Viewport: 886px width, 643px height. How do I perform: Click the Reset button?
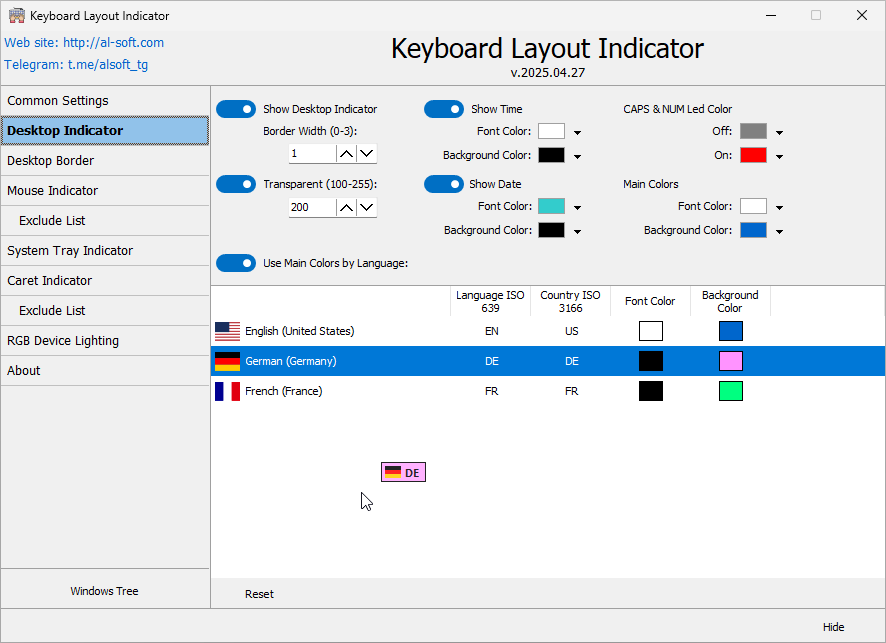tap(259, 593)
